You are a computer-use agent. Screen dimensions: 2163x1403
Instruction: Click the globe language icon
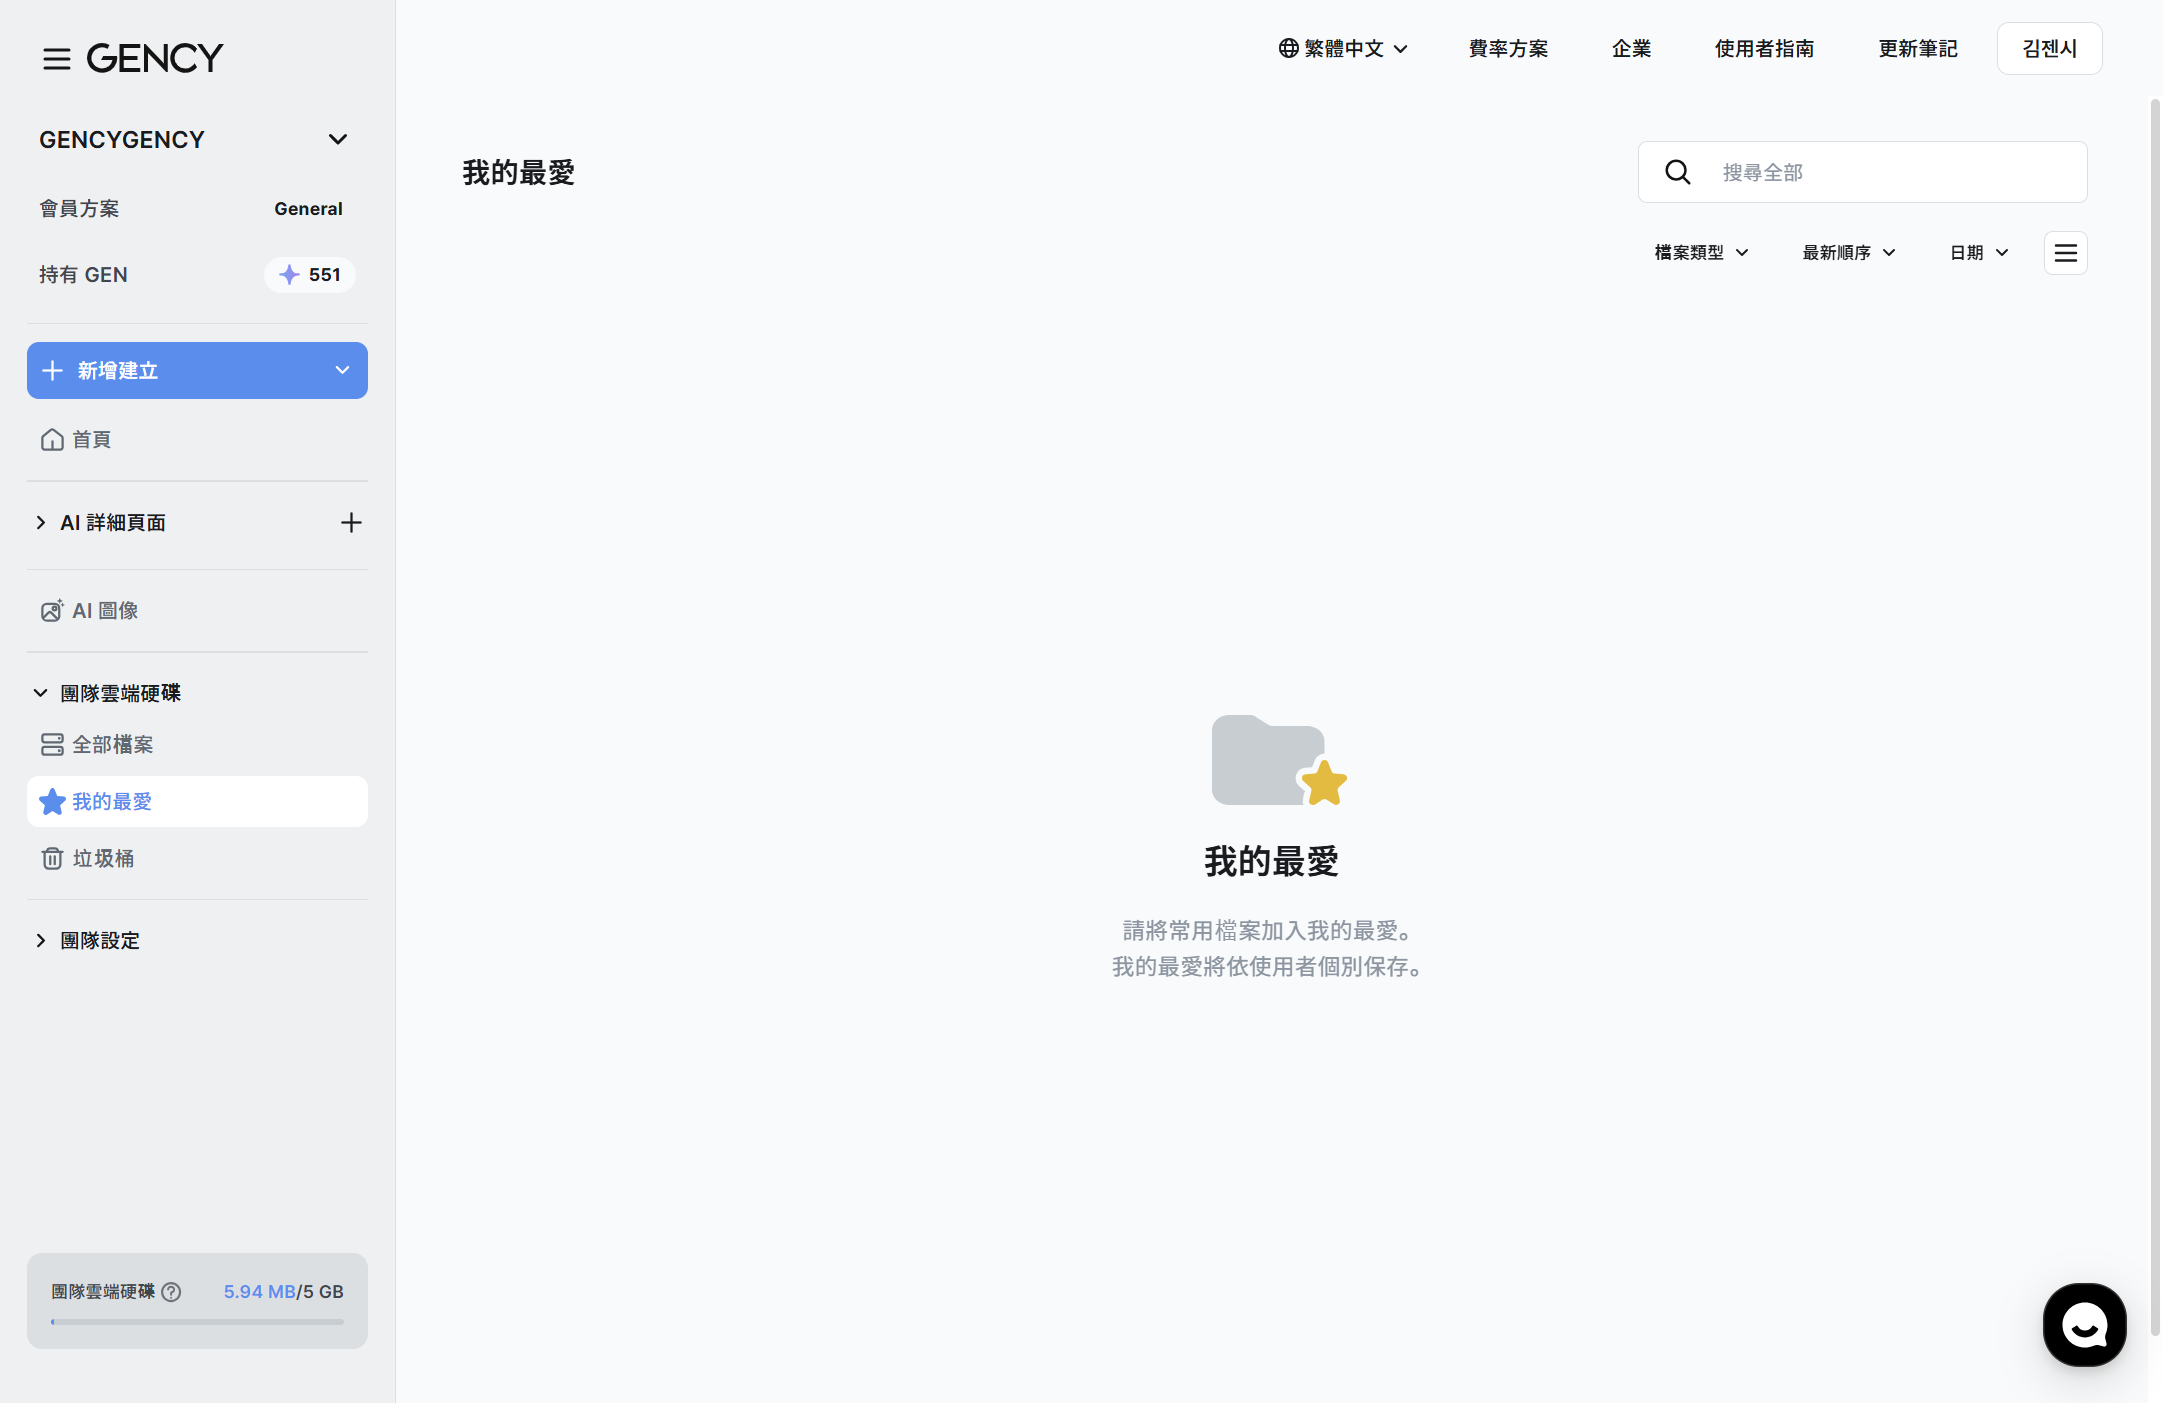[1289, 48]
